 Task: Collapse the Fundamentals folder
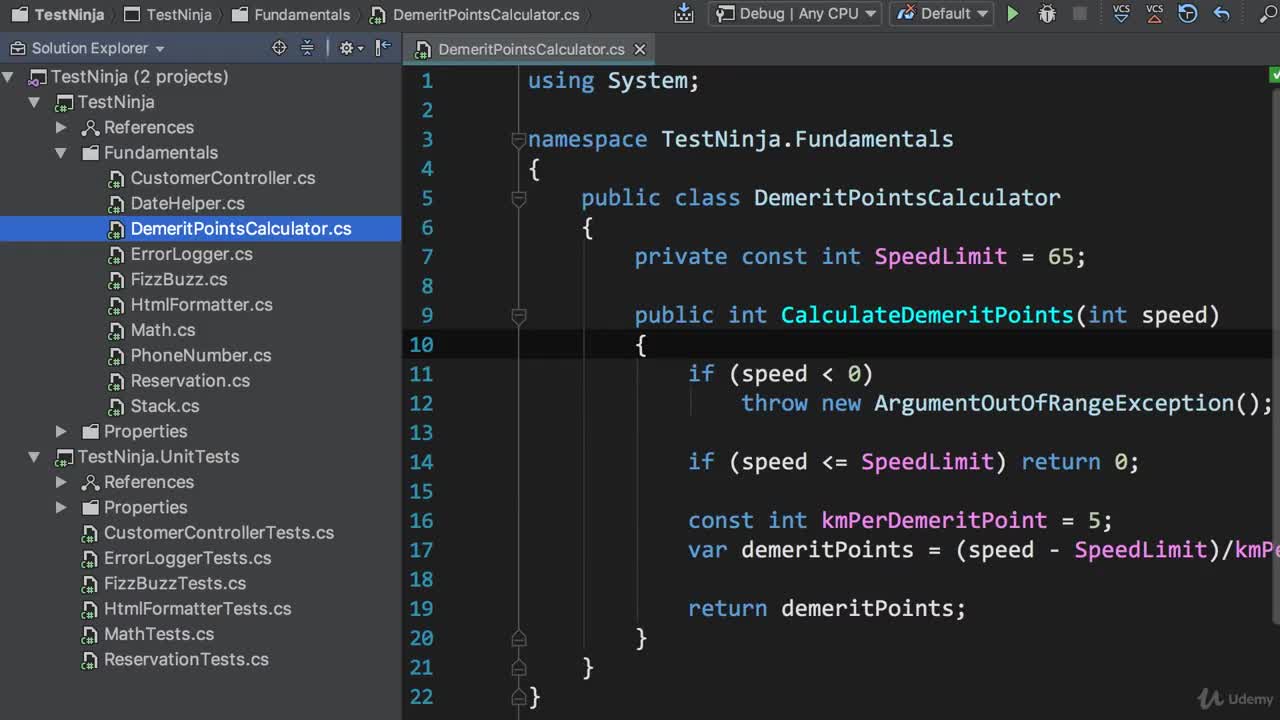pos(61,153)
